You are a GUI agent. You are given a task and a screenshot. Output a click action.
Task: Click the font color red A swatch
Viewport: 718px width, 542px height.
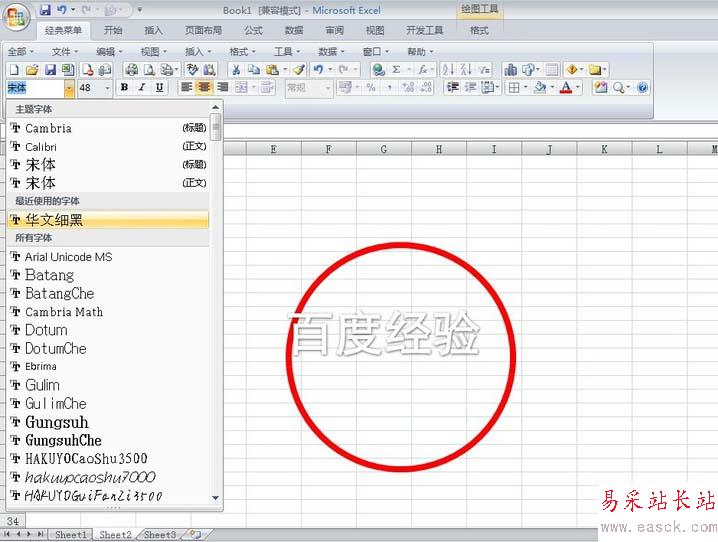pyautogui.click(x=566, y=87)
